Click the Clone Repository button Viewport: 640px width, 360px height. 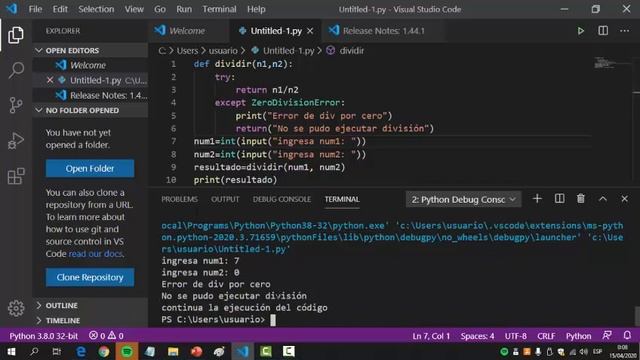90,277
